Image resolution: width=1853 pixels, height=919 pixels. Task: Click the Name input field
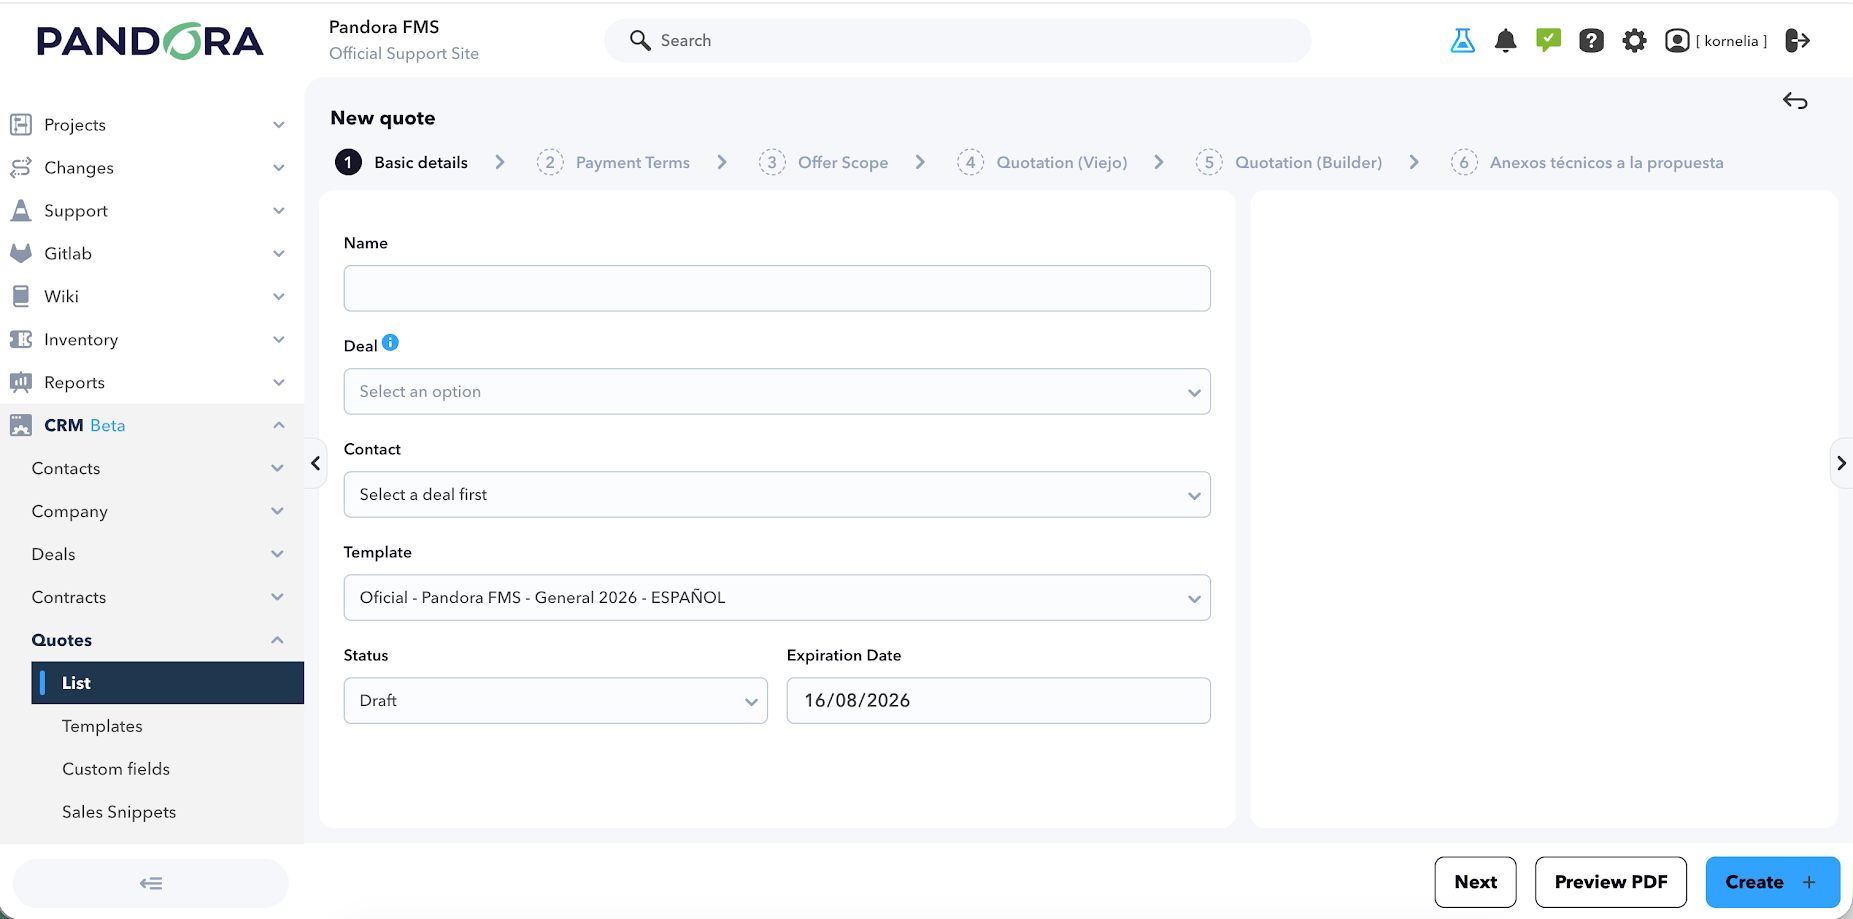pyautogui.click(x=777, y=289)
